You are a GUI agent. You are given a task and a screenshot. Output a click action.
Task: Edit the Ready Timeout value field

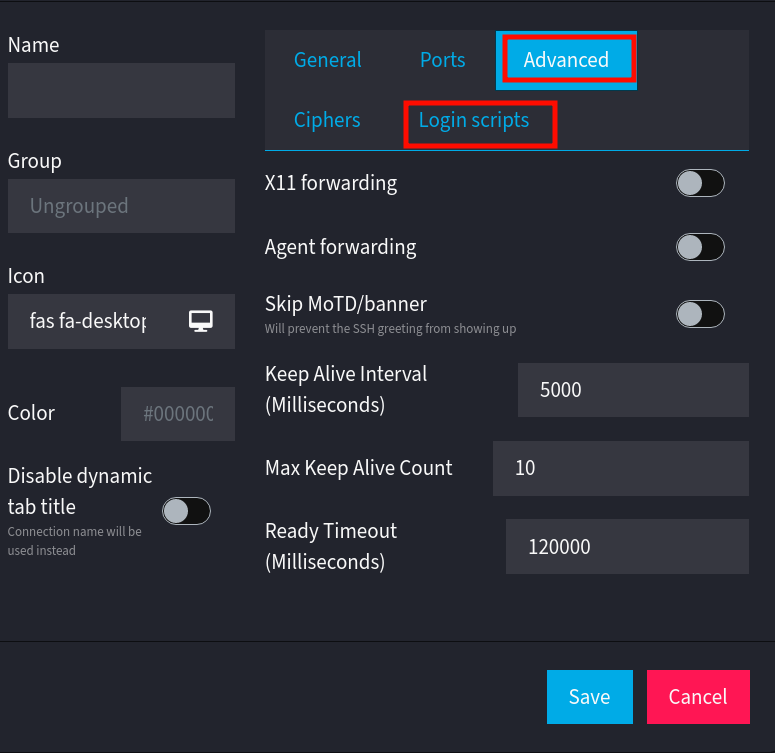(627, 546)
